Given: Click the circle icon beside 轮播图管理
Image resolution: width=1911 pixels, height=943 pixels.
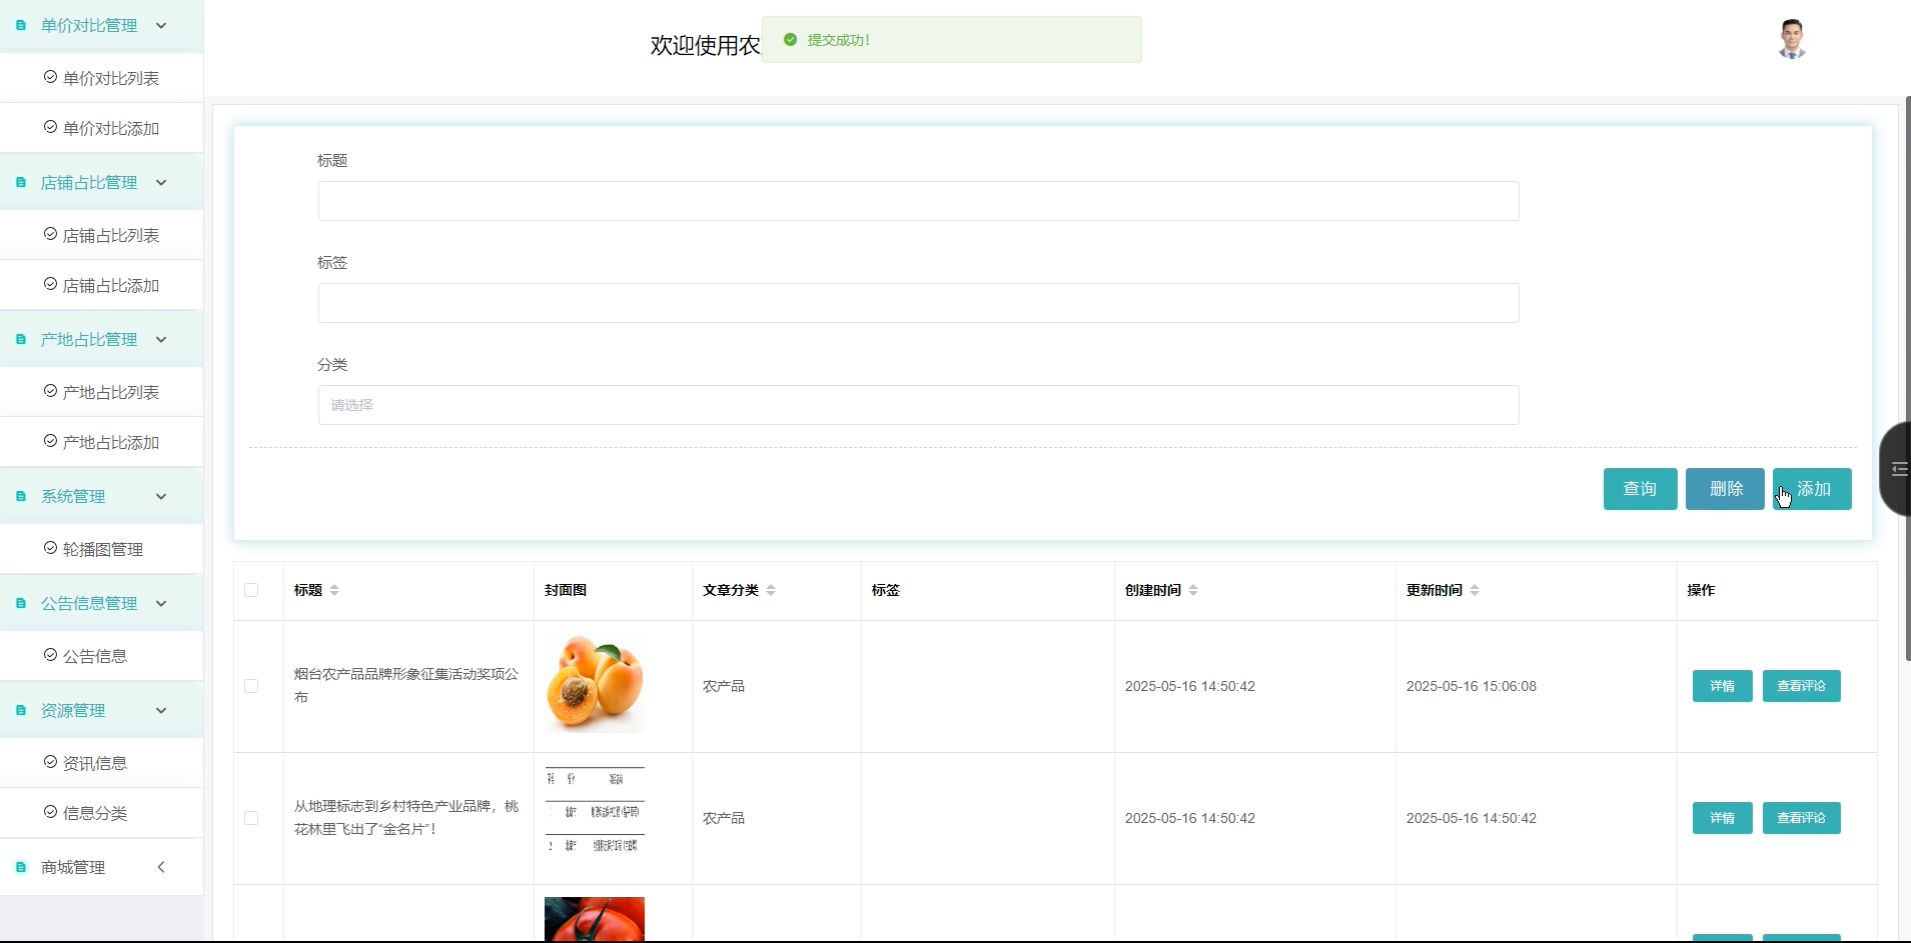Looking at the screenshot, I should [50, 548].
